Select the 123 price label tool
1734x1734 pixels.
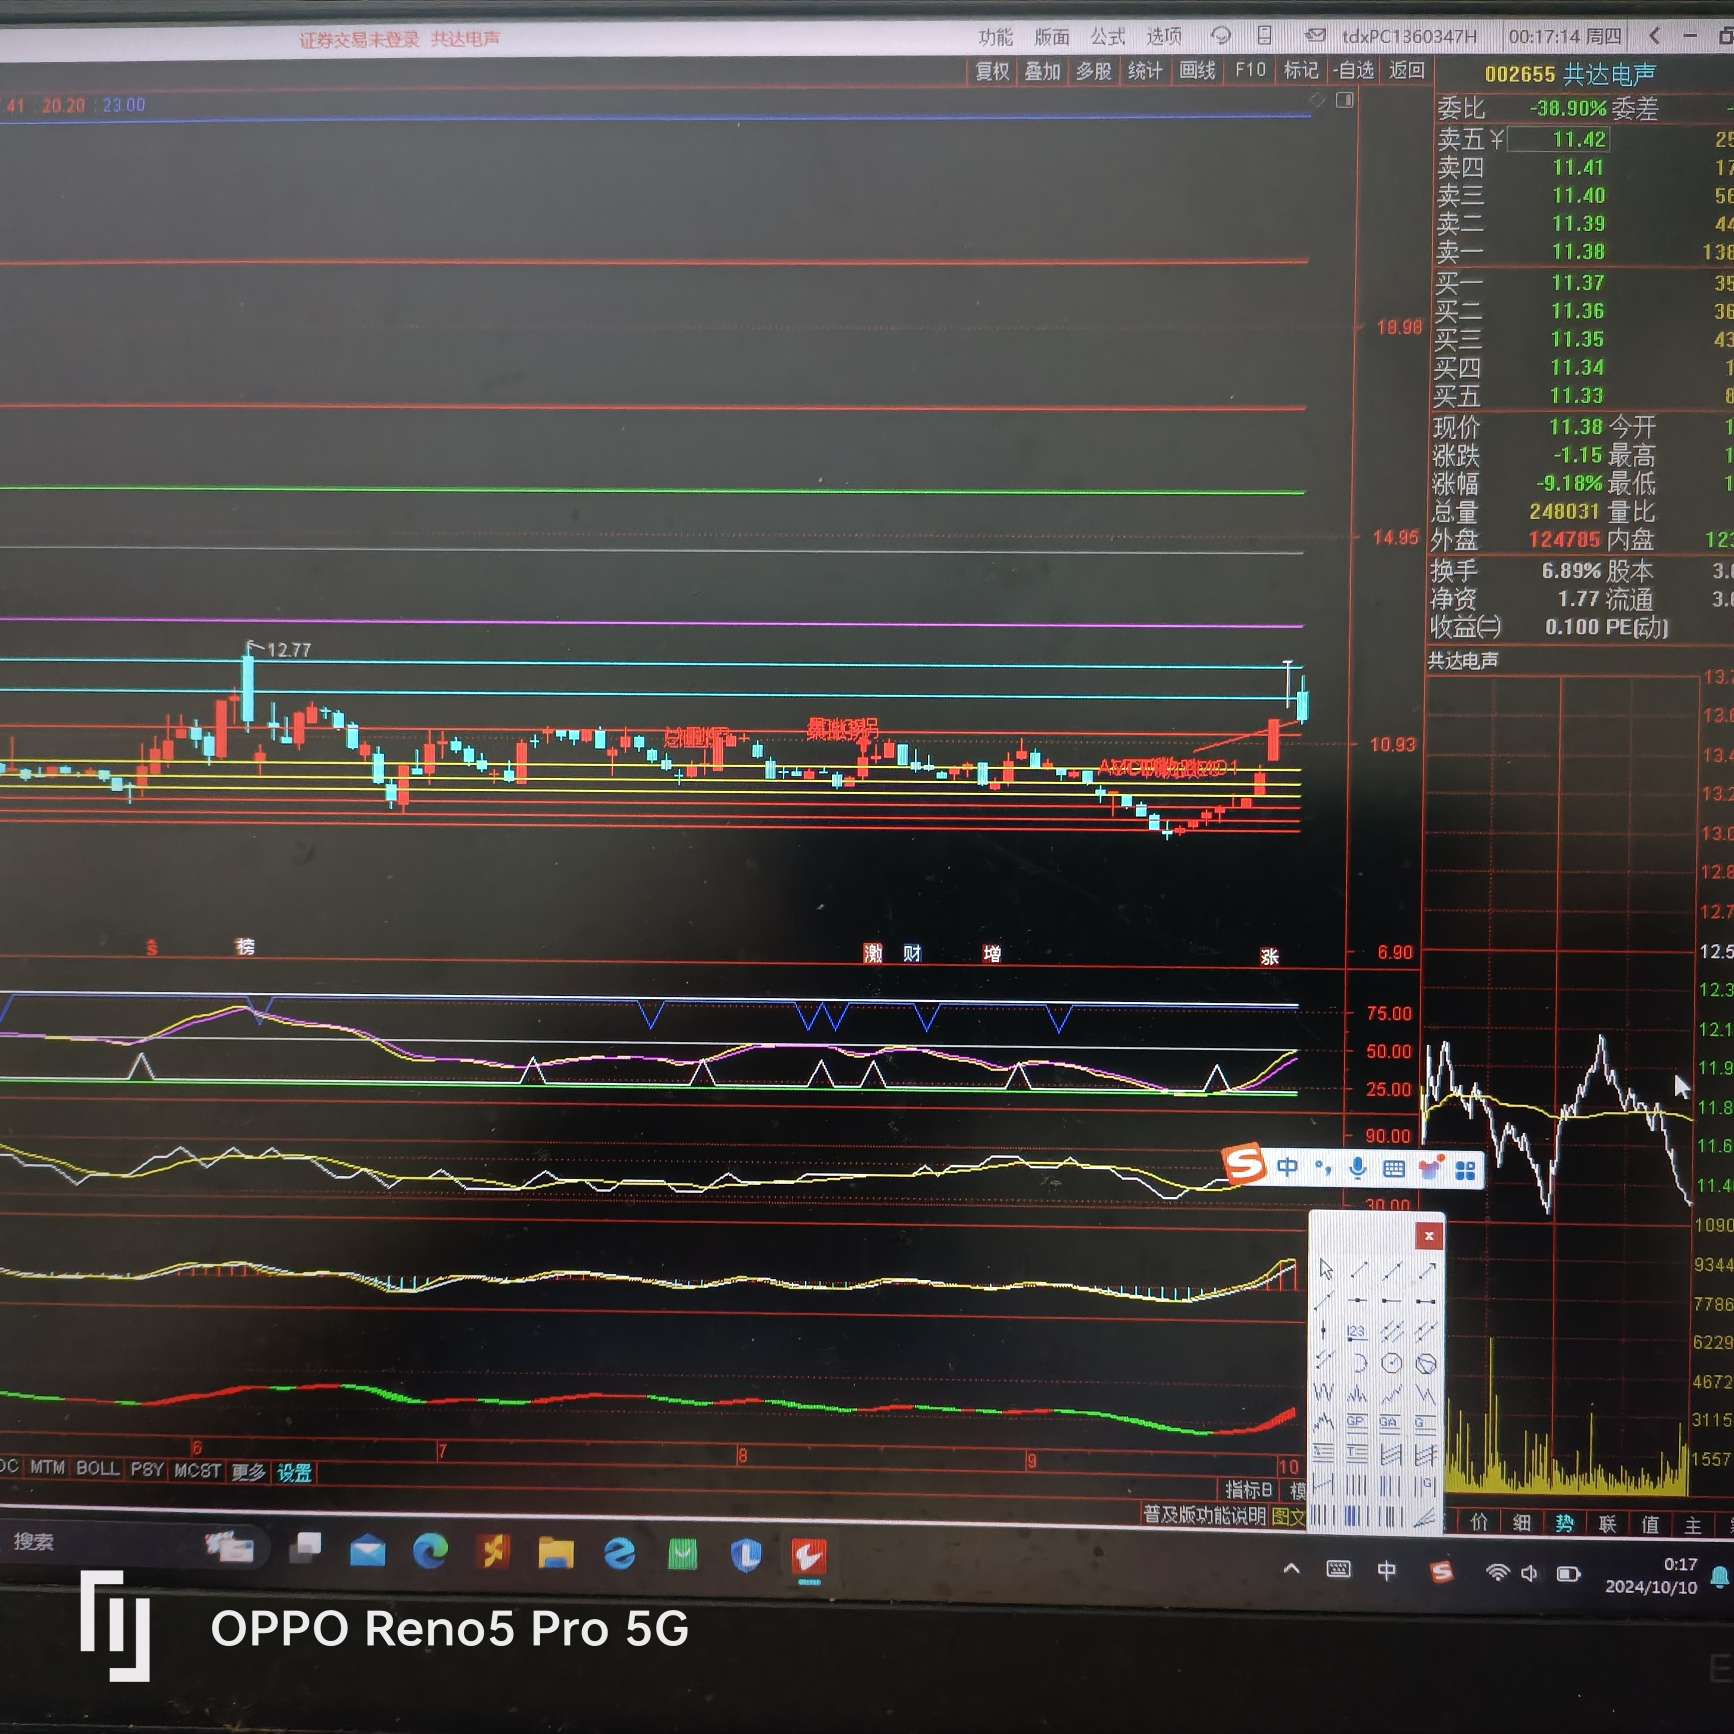point(1356,1332)
